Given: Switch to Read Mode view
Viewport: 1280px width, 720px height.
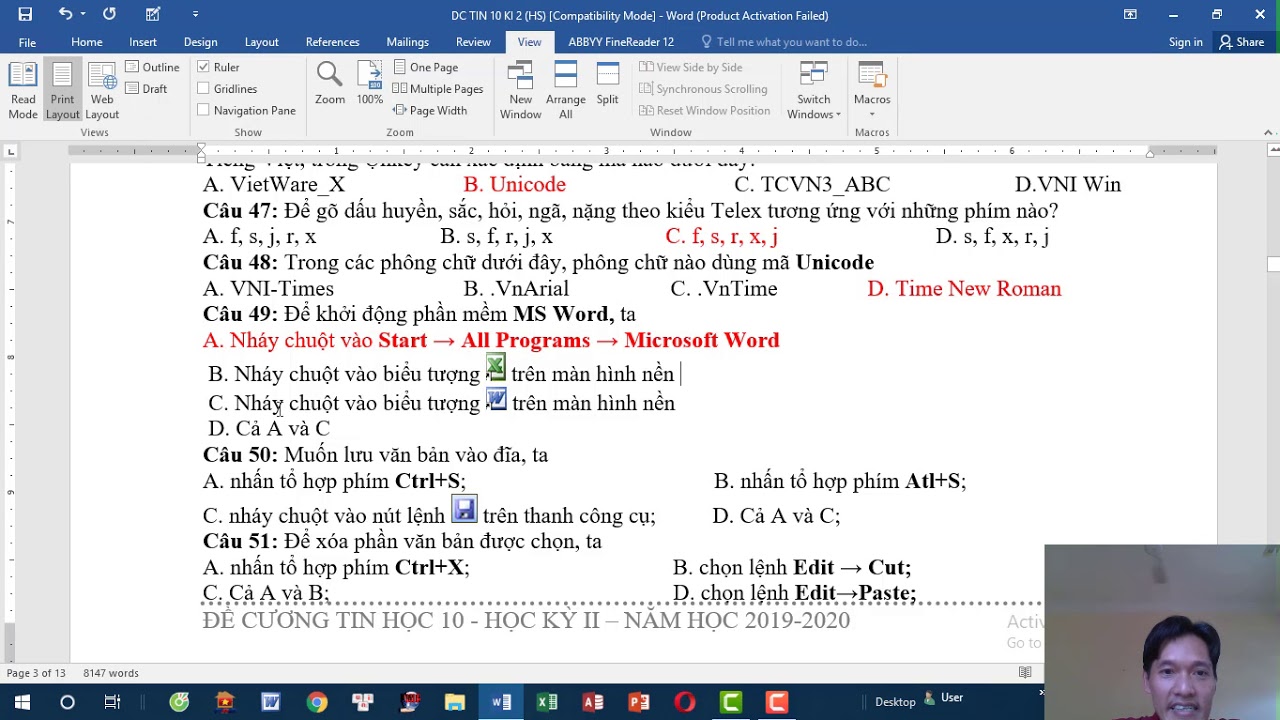Looking at the screenshot, I should (x=23, y=91).
